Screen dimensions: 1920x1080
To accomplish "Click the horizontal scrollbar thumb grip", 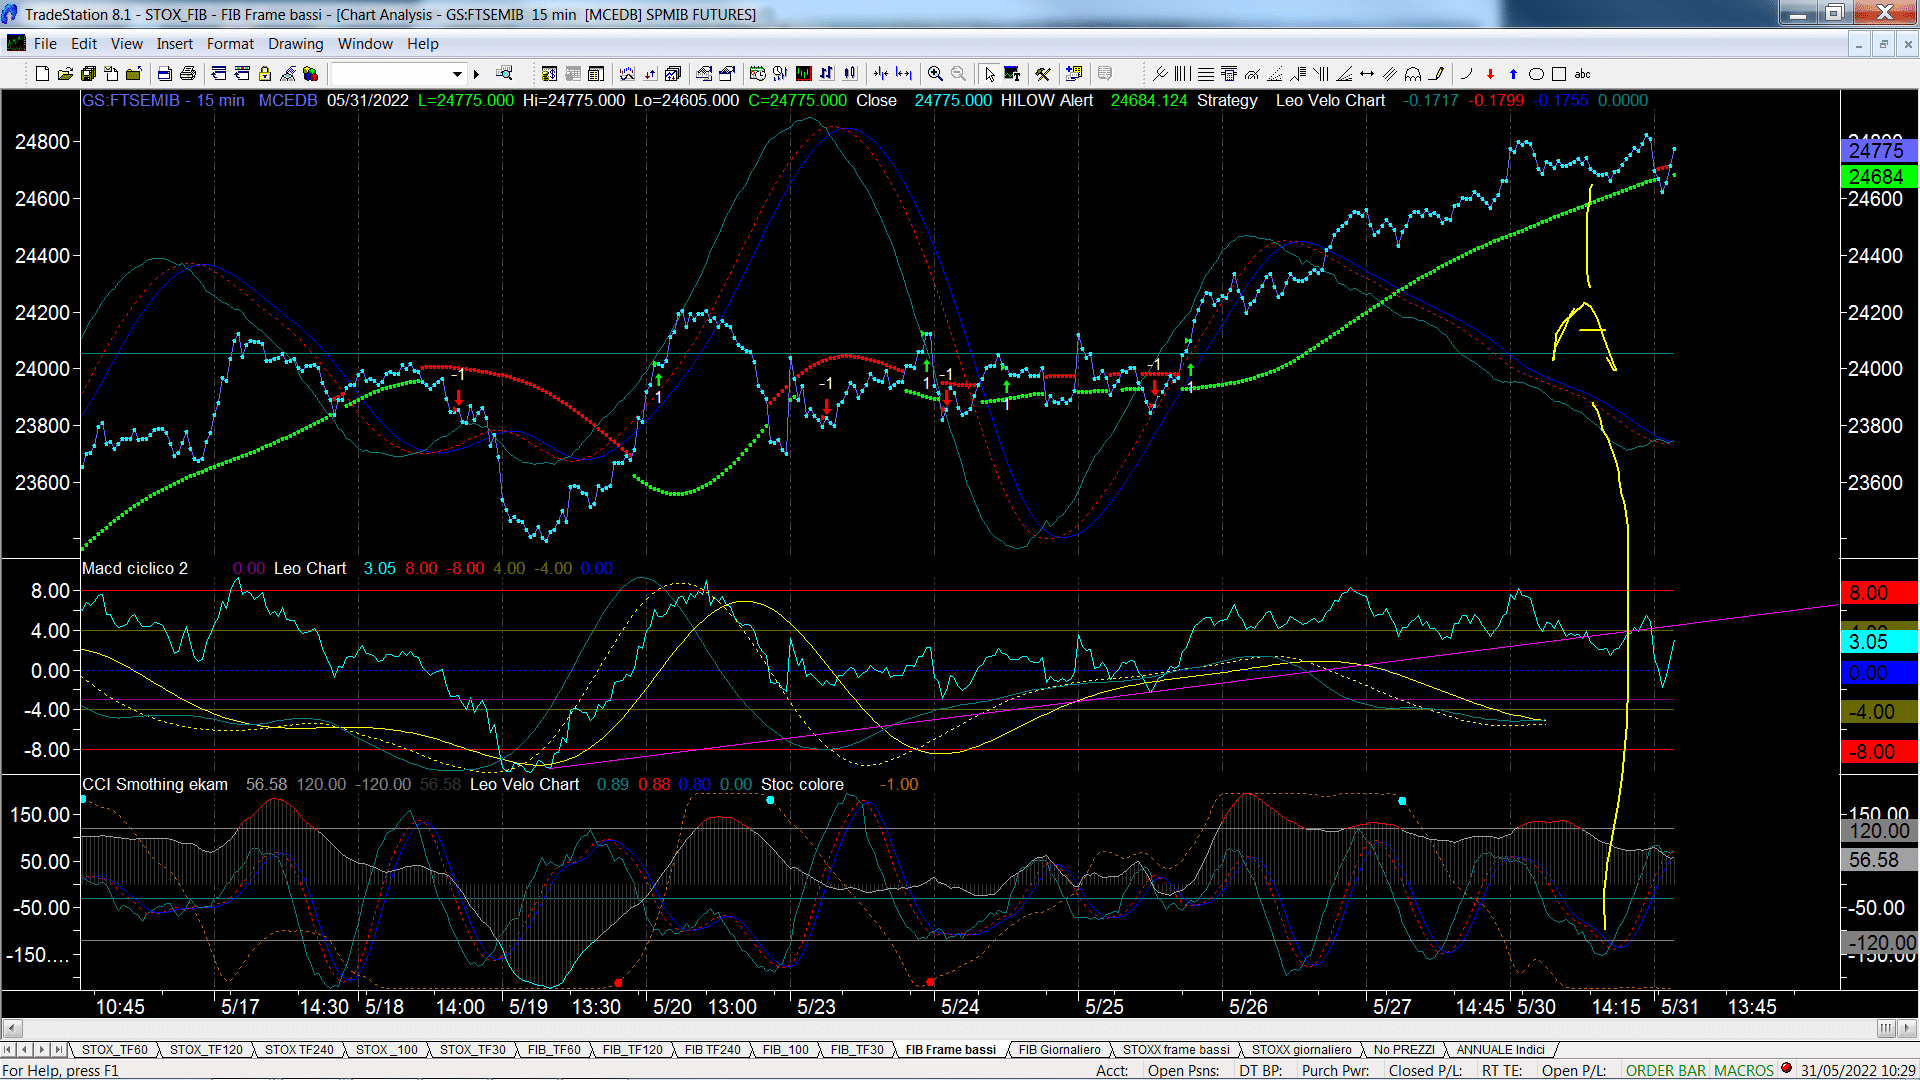I will click(x=1885, y=1028).
